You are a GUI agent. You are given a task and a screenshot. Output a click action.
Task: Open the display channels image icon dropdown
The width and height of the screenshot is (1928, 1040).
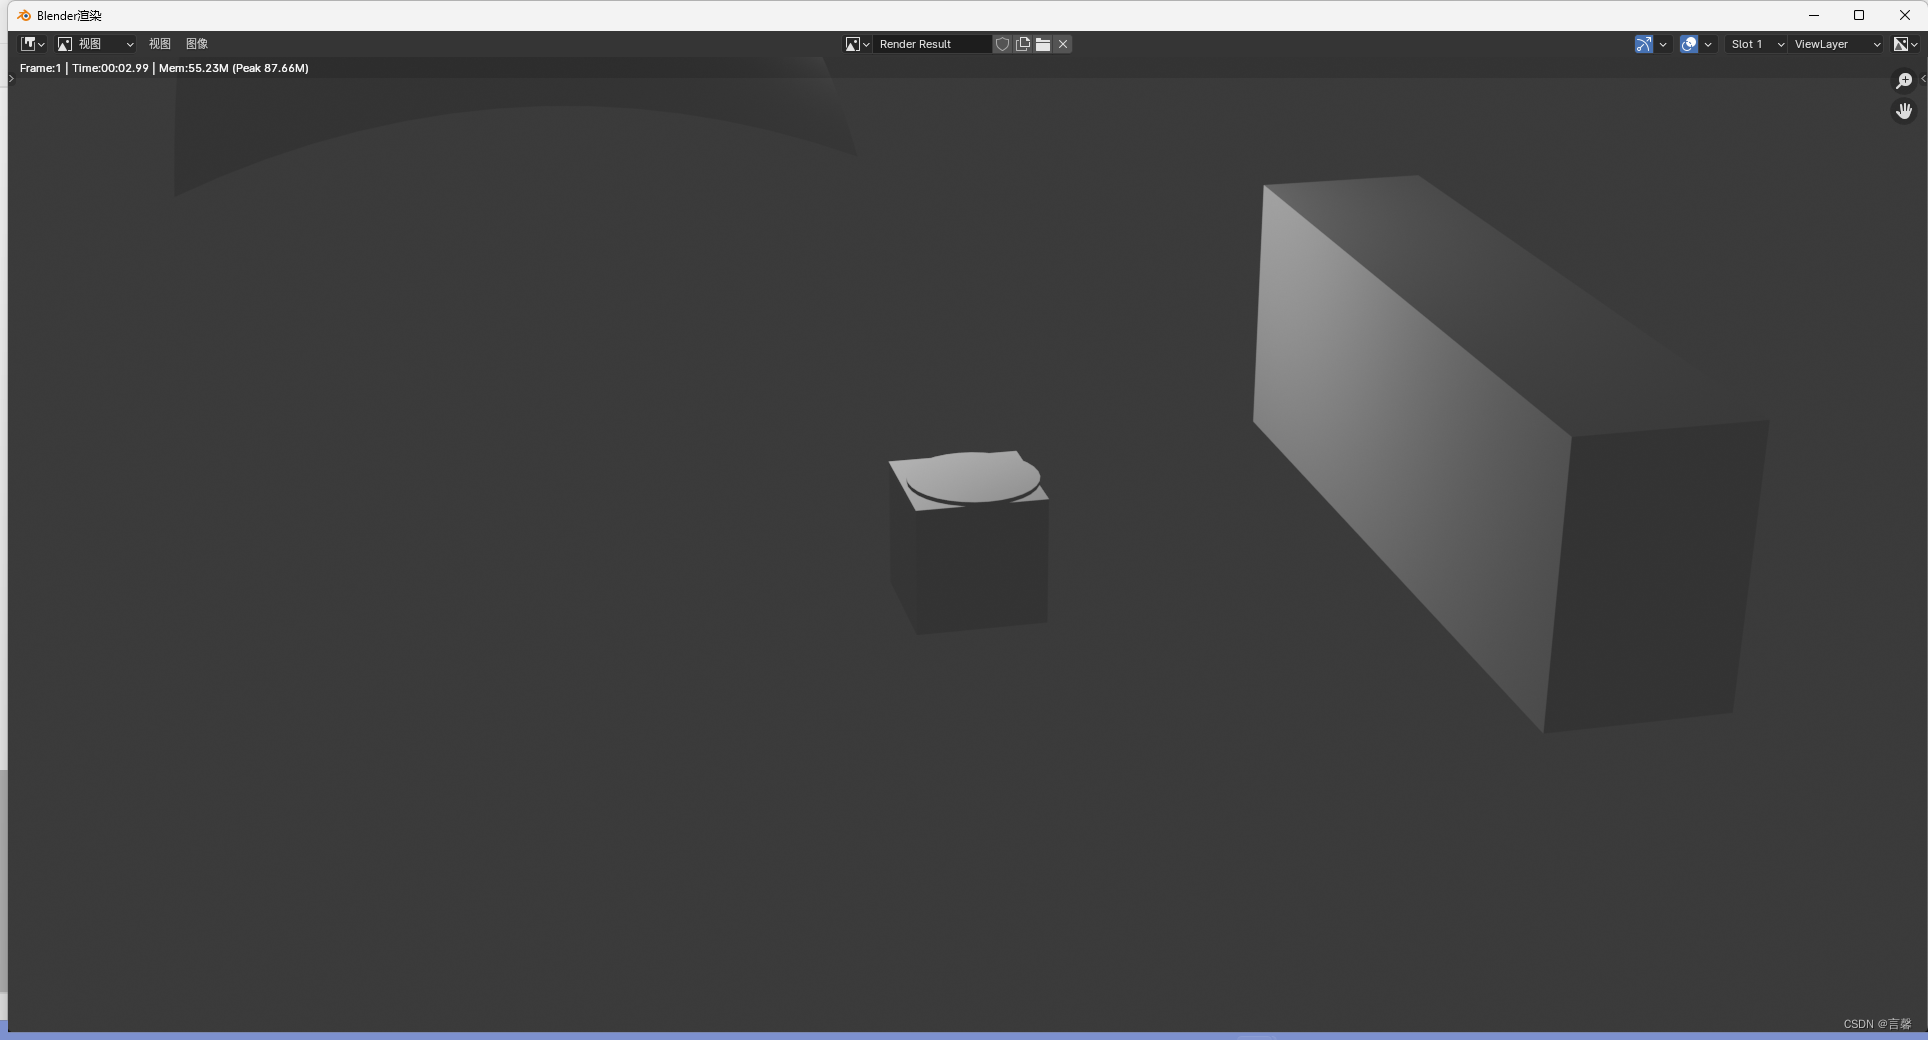pos(1905,44)
